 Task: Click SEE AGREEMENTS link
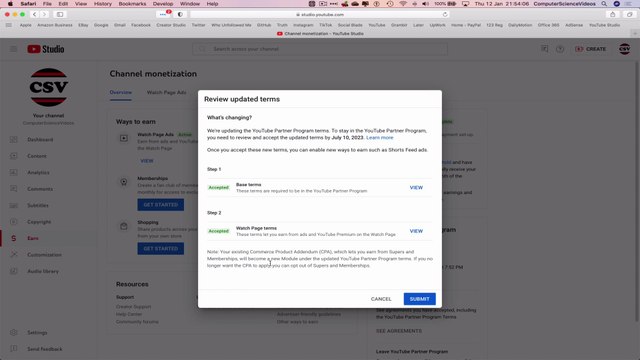pyautogui.click(x=399, y=331)
